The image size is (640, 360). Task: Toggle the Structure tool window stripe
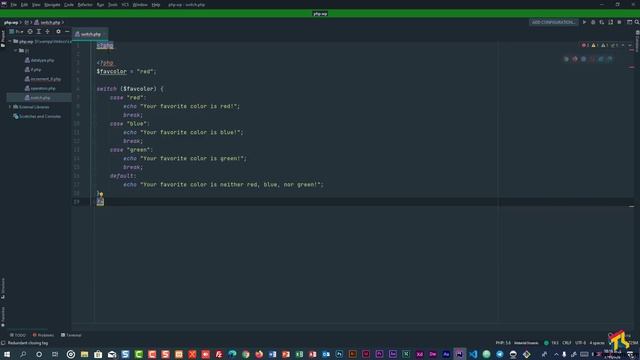point(3,288)
